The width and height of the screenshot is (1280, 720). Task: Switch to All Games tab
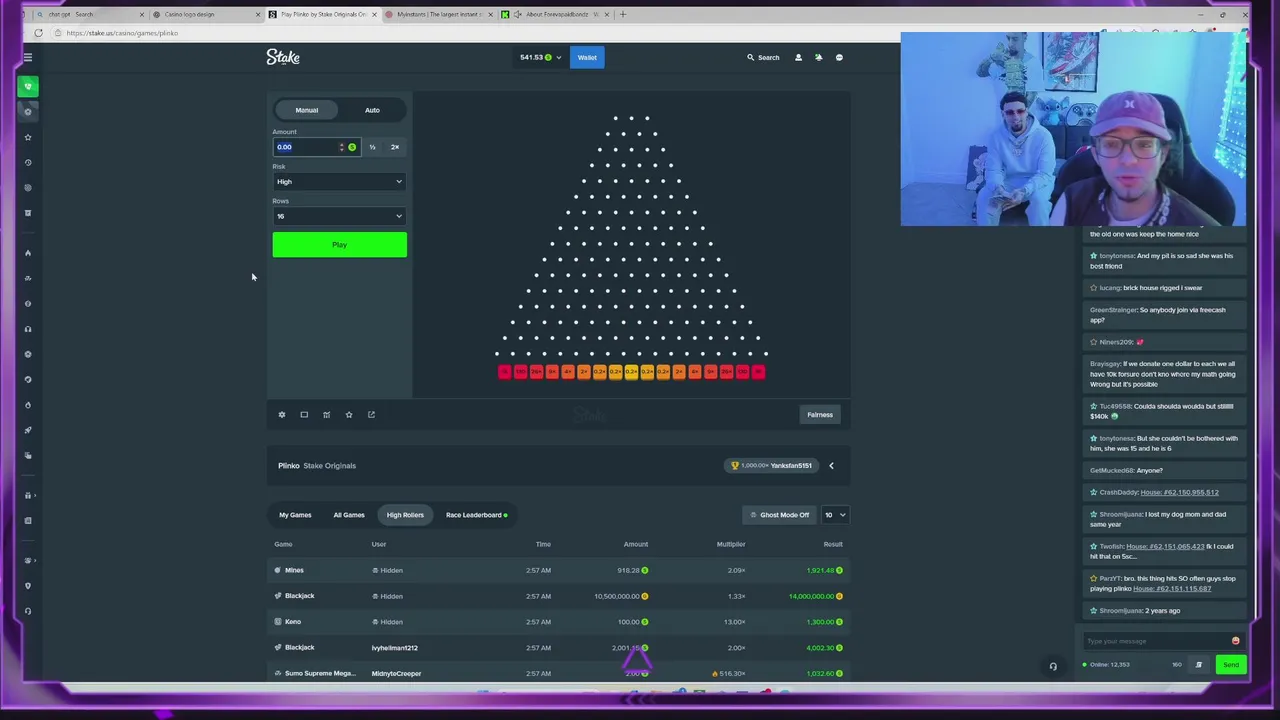349,515
